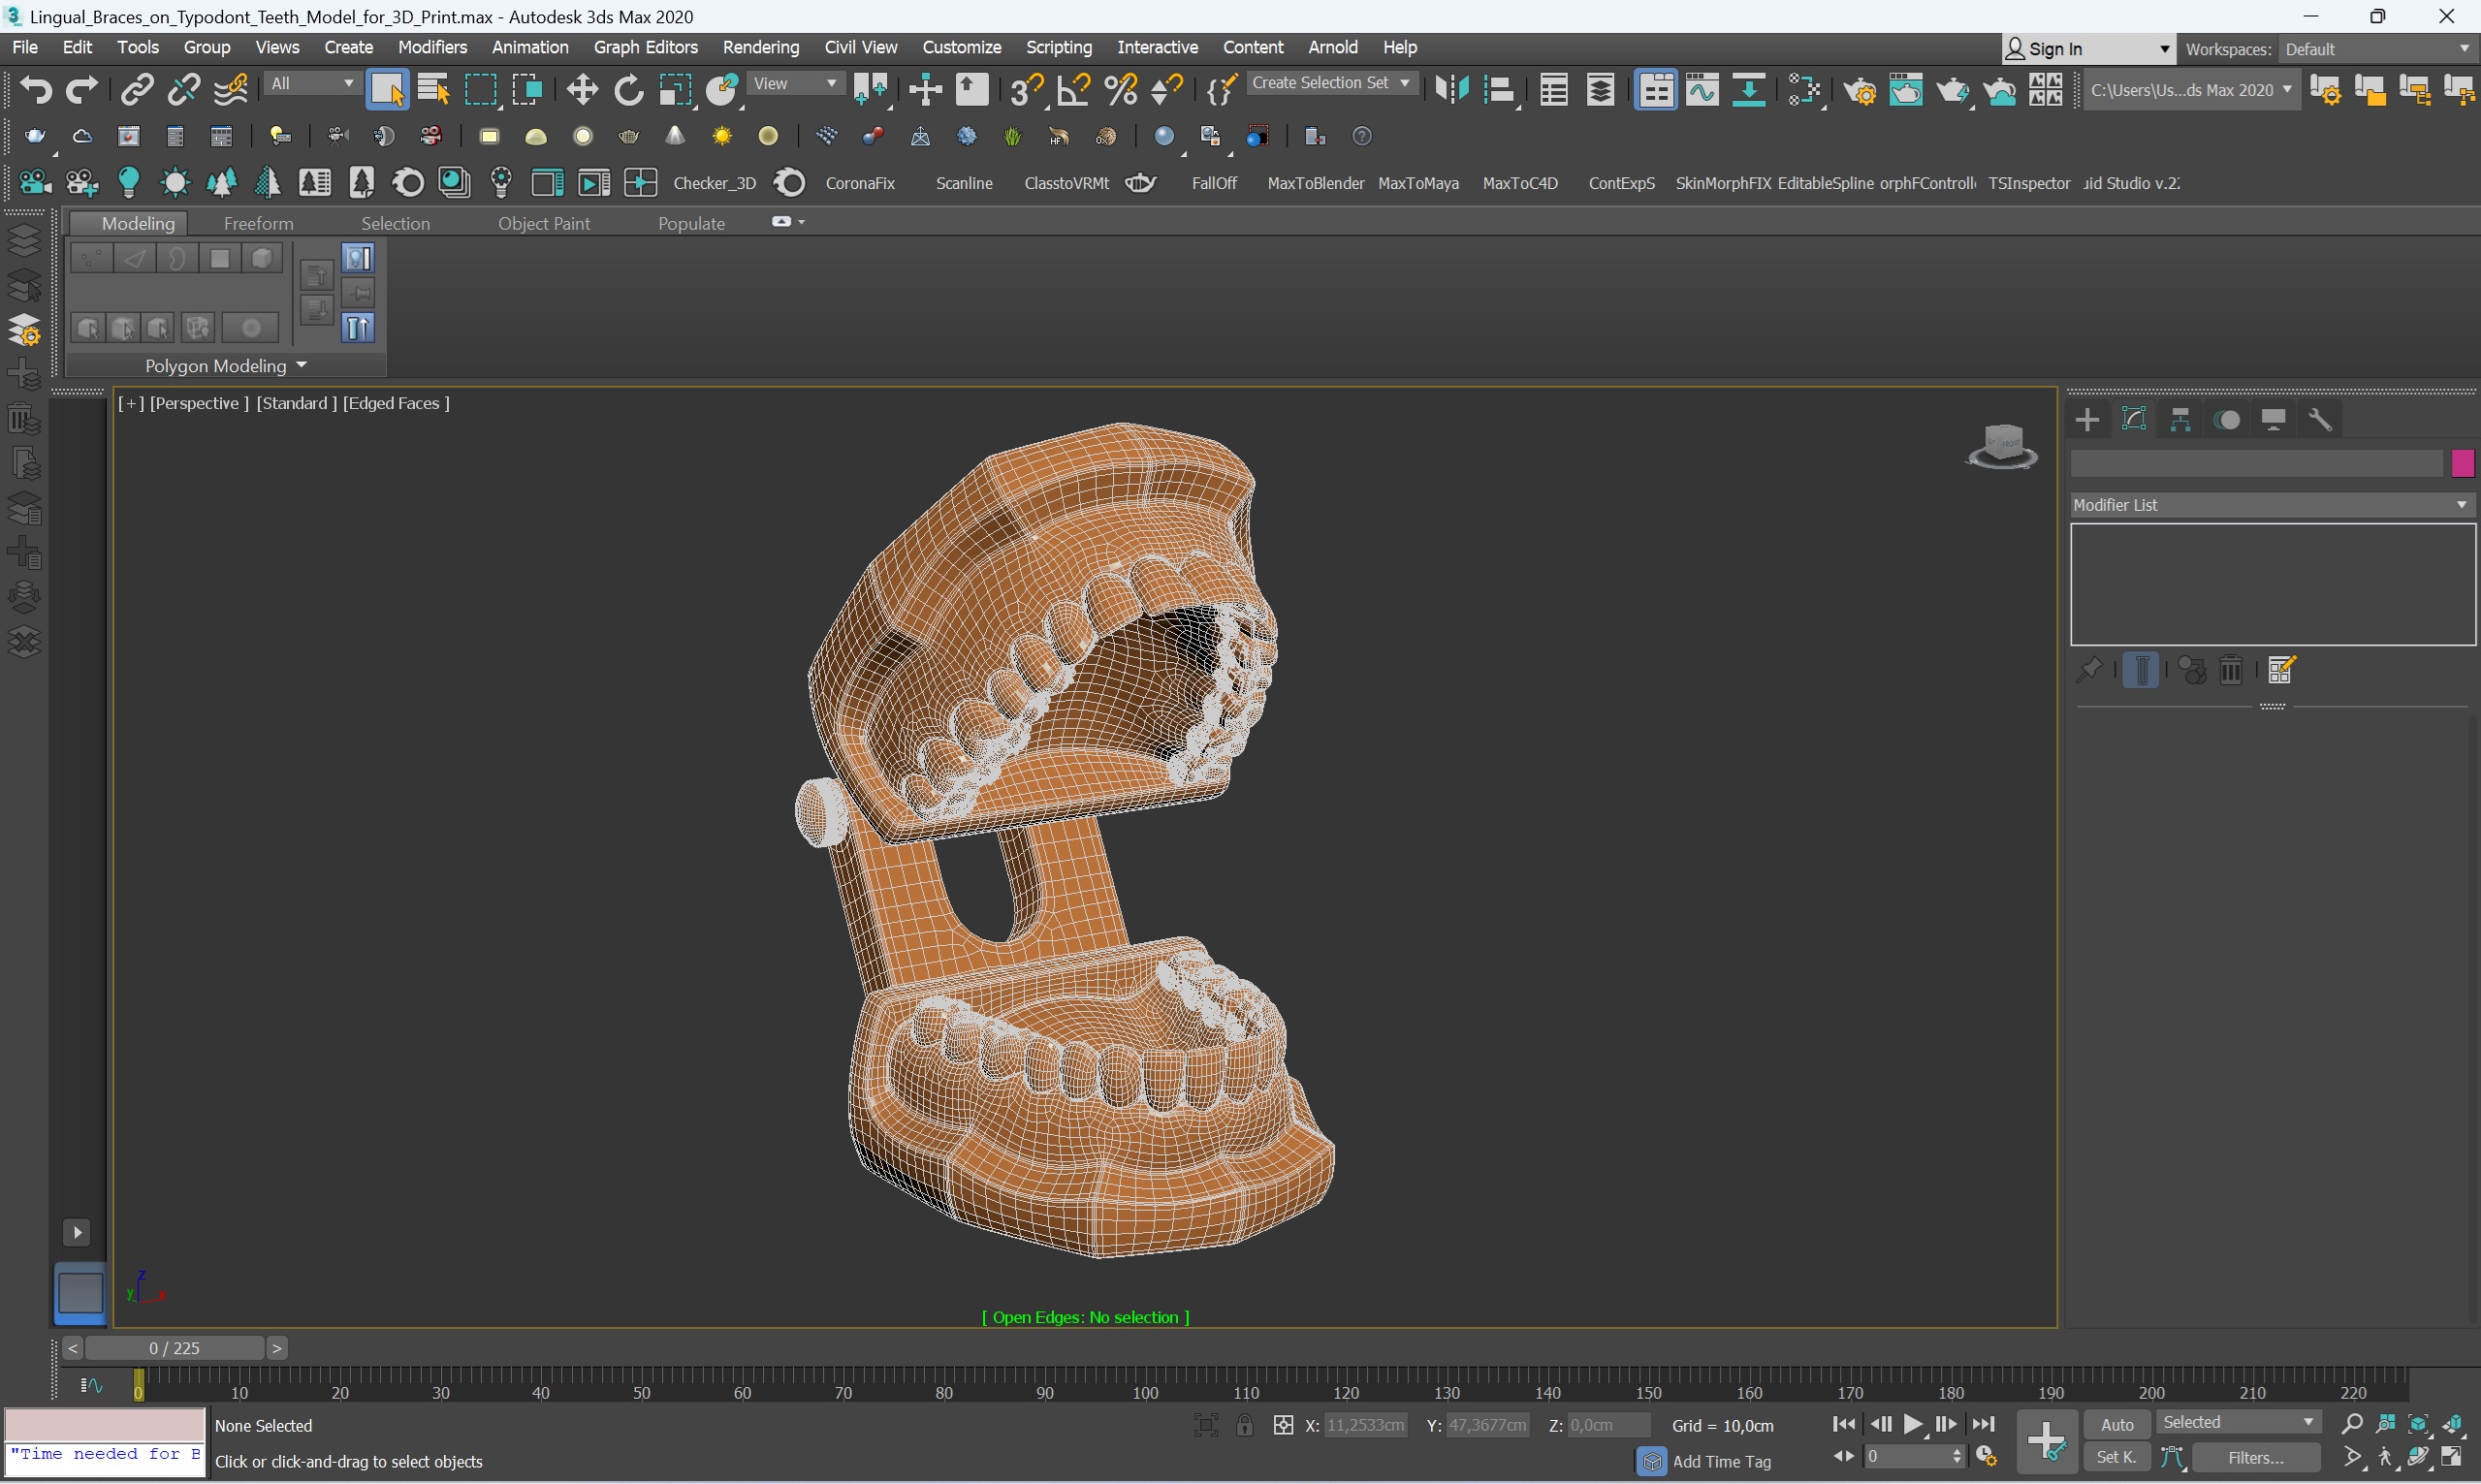Open the Rendering menu

tap(761, 47)
